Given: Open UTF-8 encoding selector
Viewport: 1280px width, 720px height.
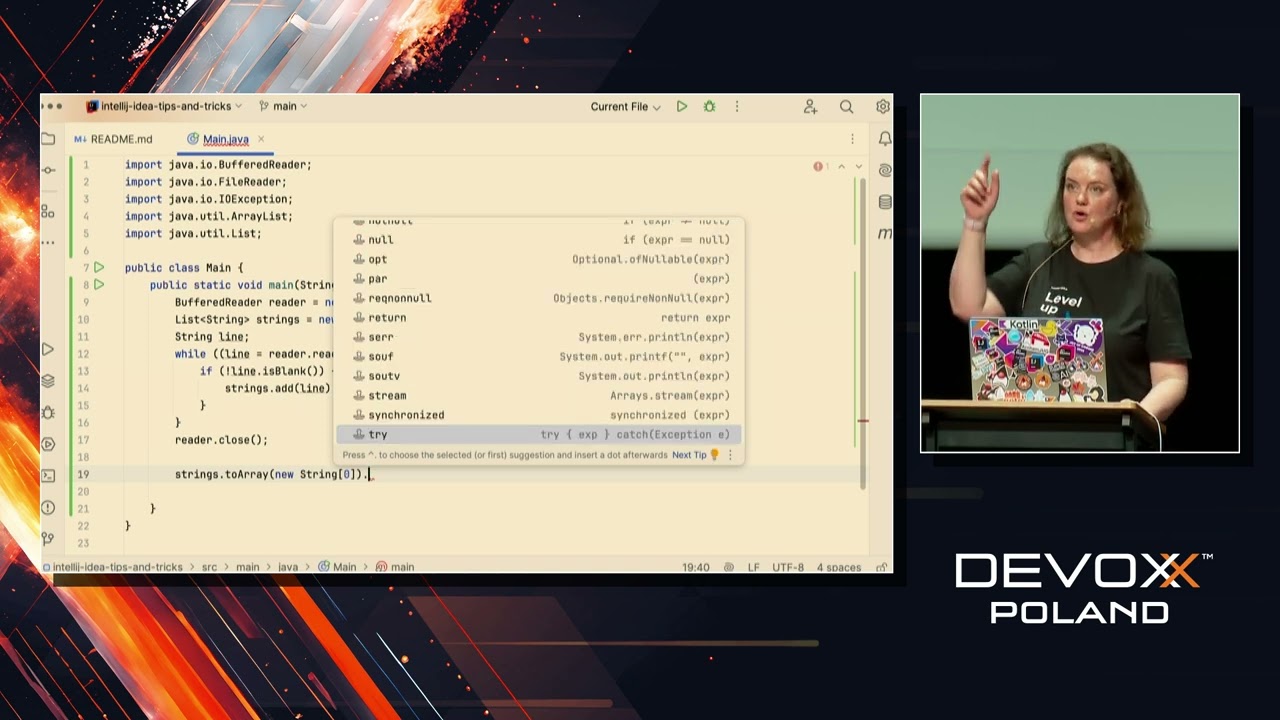Looking at the screenshot, I should pos(788,567).
